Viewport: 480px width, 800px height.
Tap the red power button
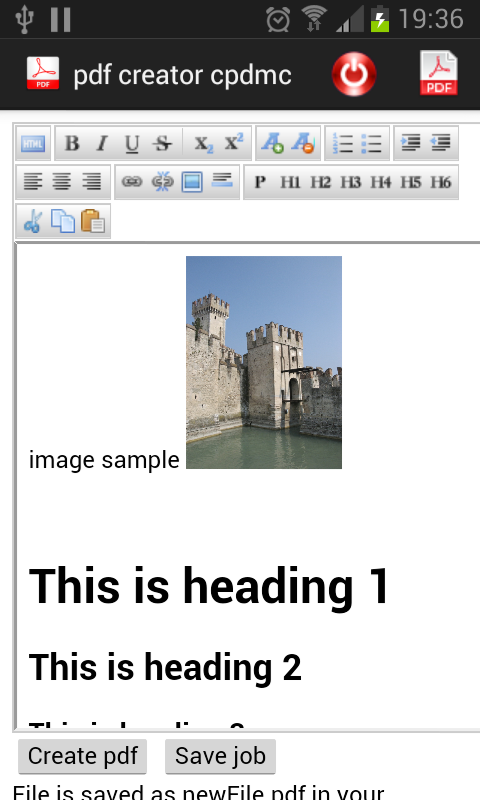tap(354, 74)
